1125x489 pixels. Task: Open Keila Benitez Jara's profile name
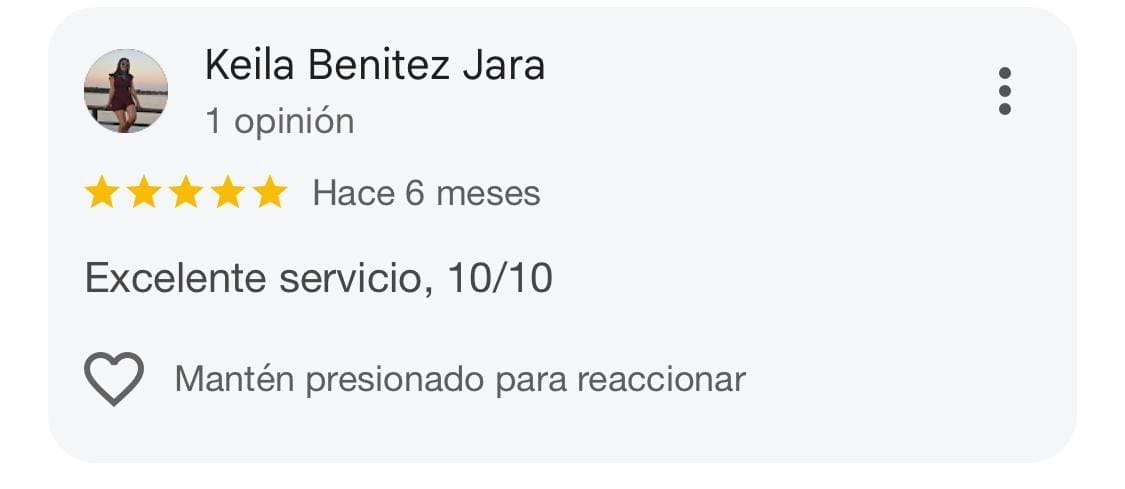374,66
